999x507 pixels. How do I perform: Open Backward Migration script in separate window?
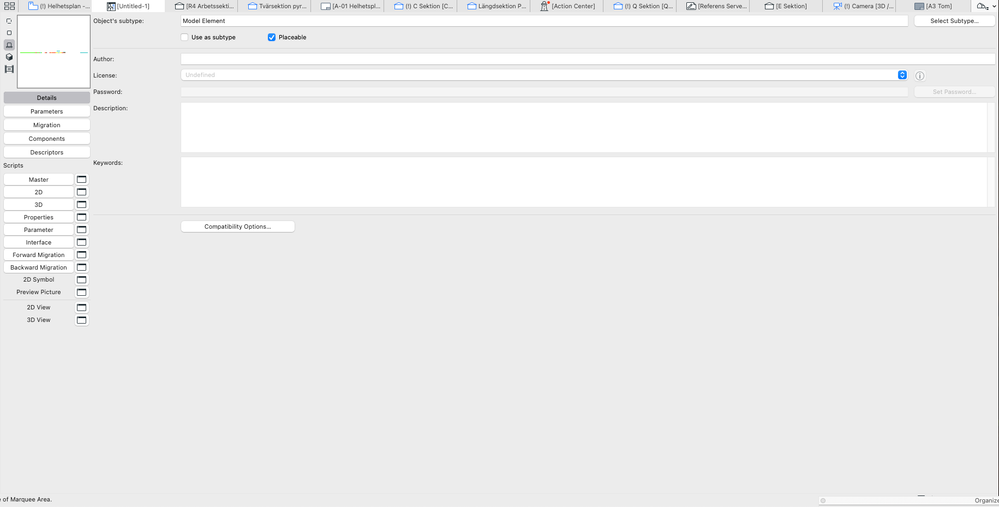[x=82, y=268]
